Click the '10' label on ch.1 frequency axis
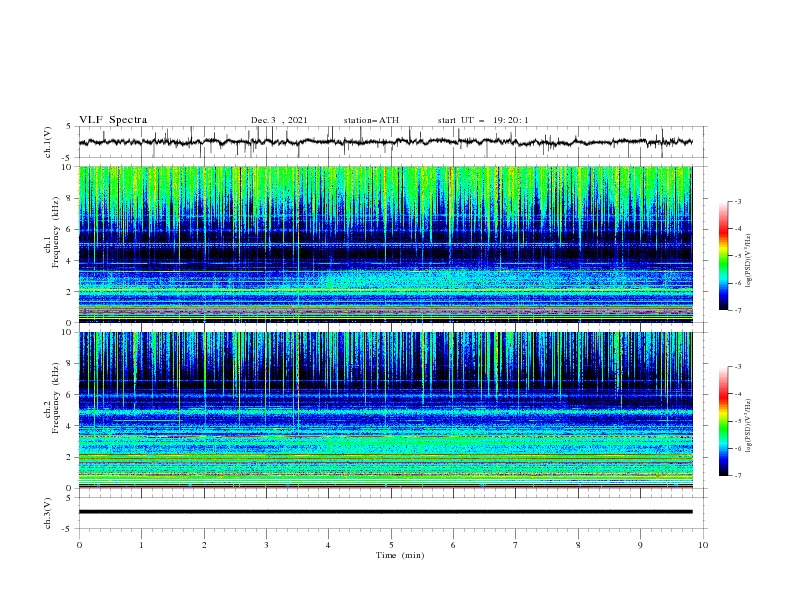The width and height of the screenshot is (792, 612). [68, 167]
